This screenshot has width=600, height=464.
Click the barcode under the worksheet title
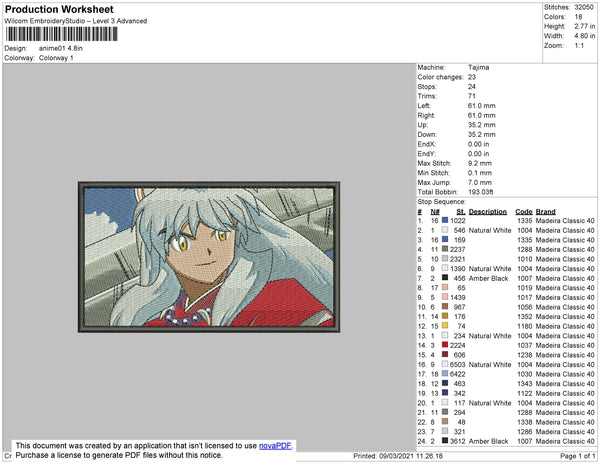[x=61, y=34]
